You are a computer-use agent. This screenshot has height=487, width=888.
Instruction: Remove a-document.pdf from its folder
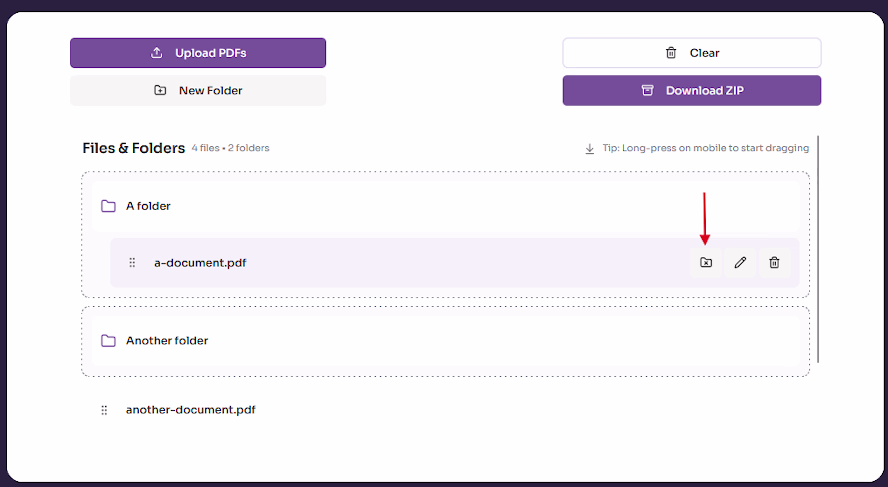tap(706, 263)
